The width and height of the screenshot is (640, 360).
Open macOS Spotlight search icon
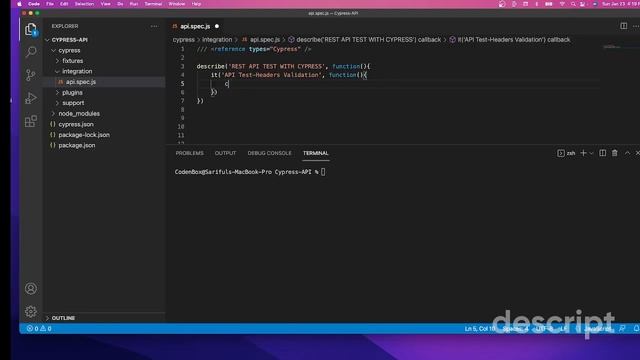(x=573, y=4)
